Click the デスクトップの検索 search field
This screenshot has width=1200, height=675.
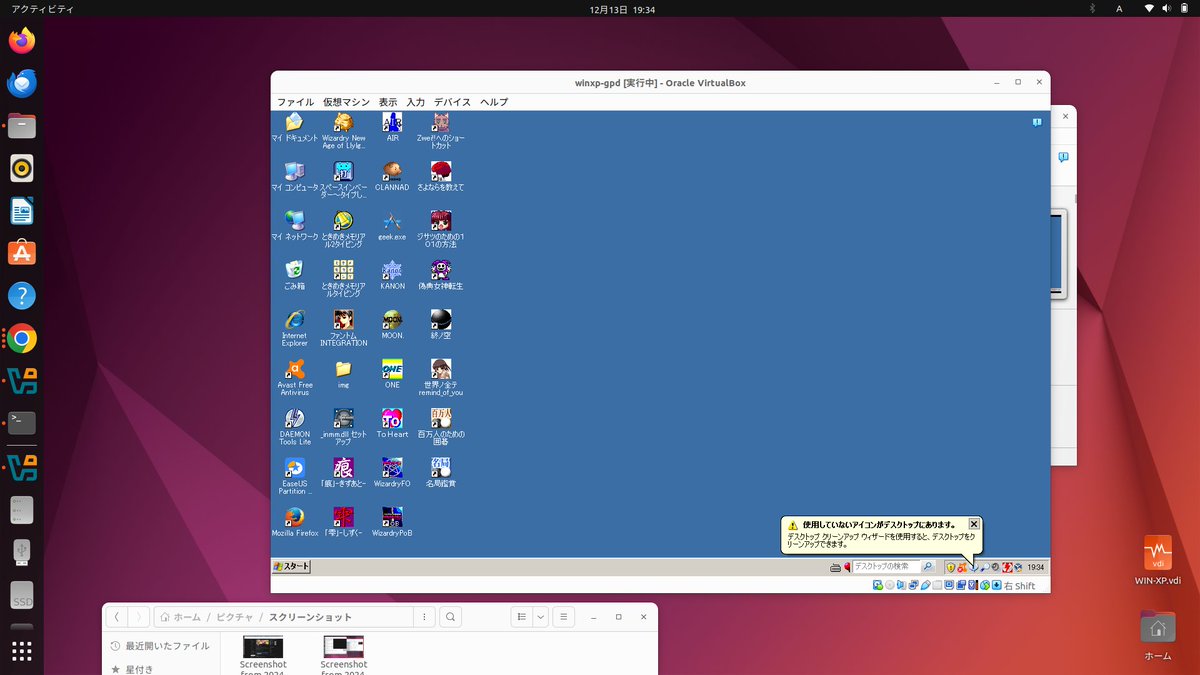[x=886, y=567]
